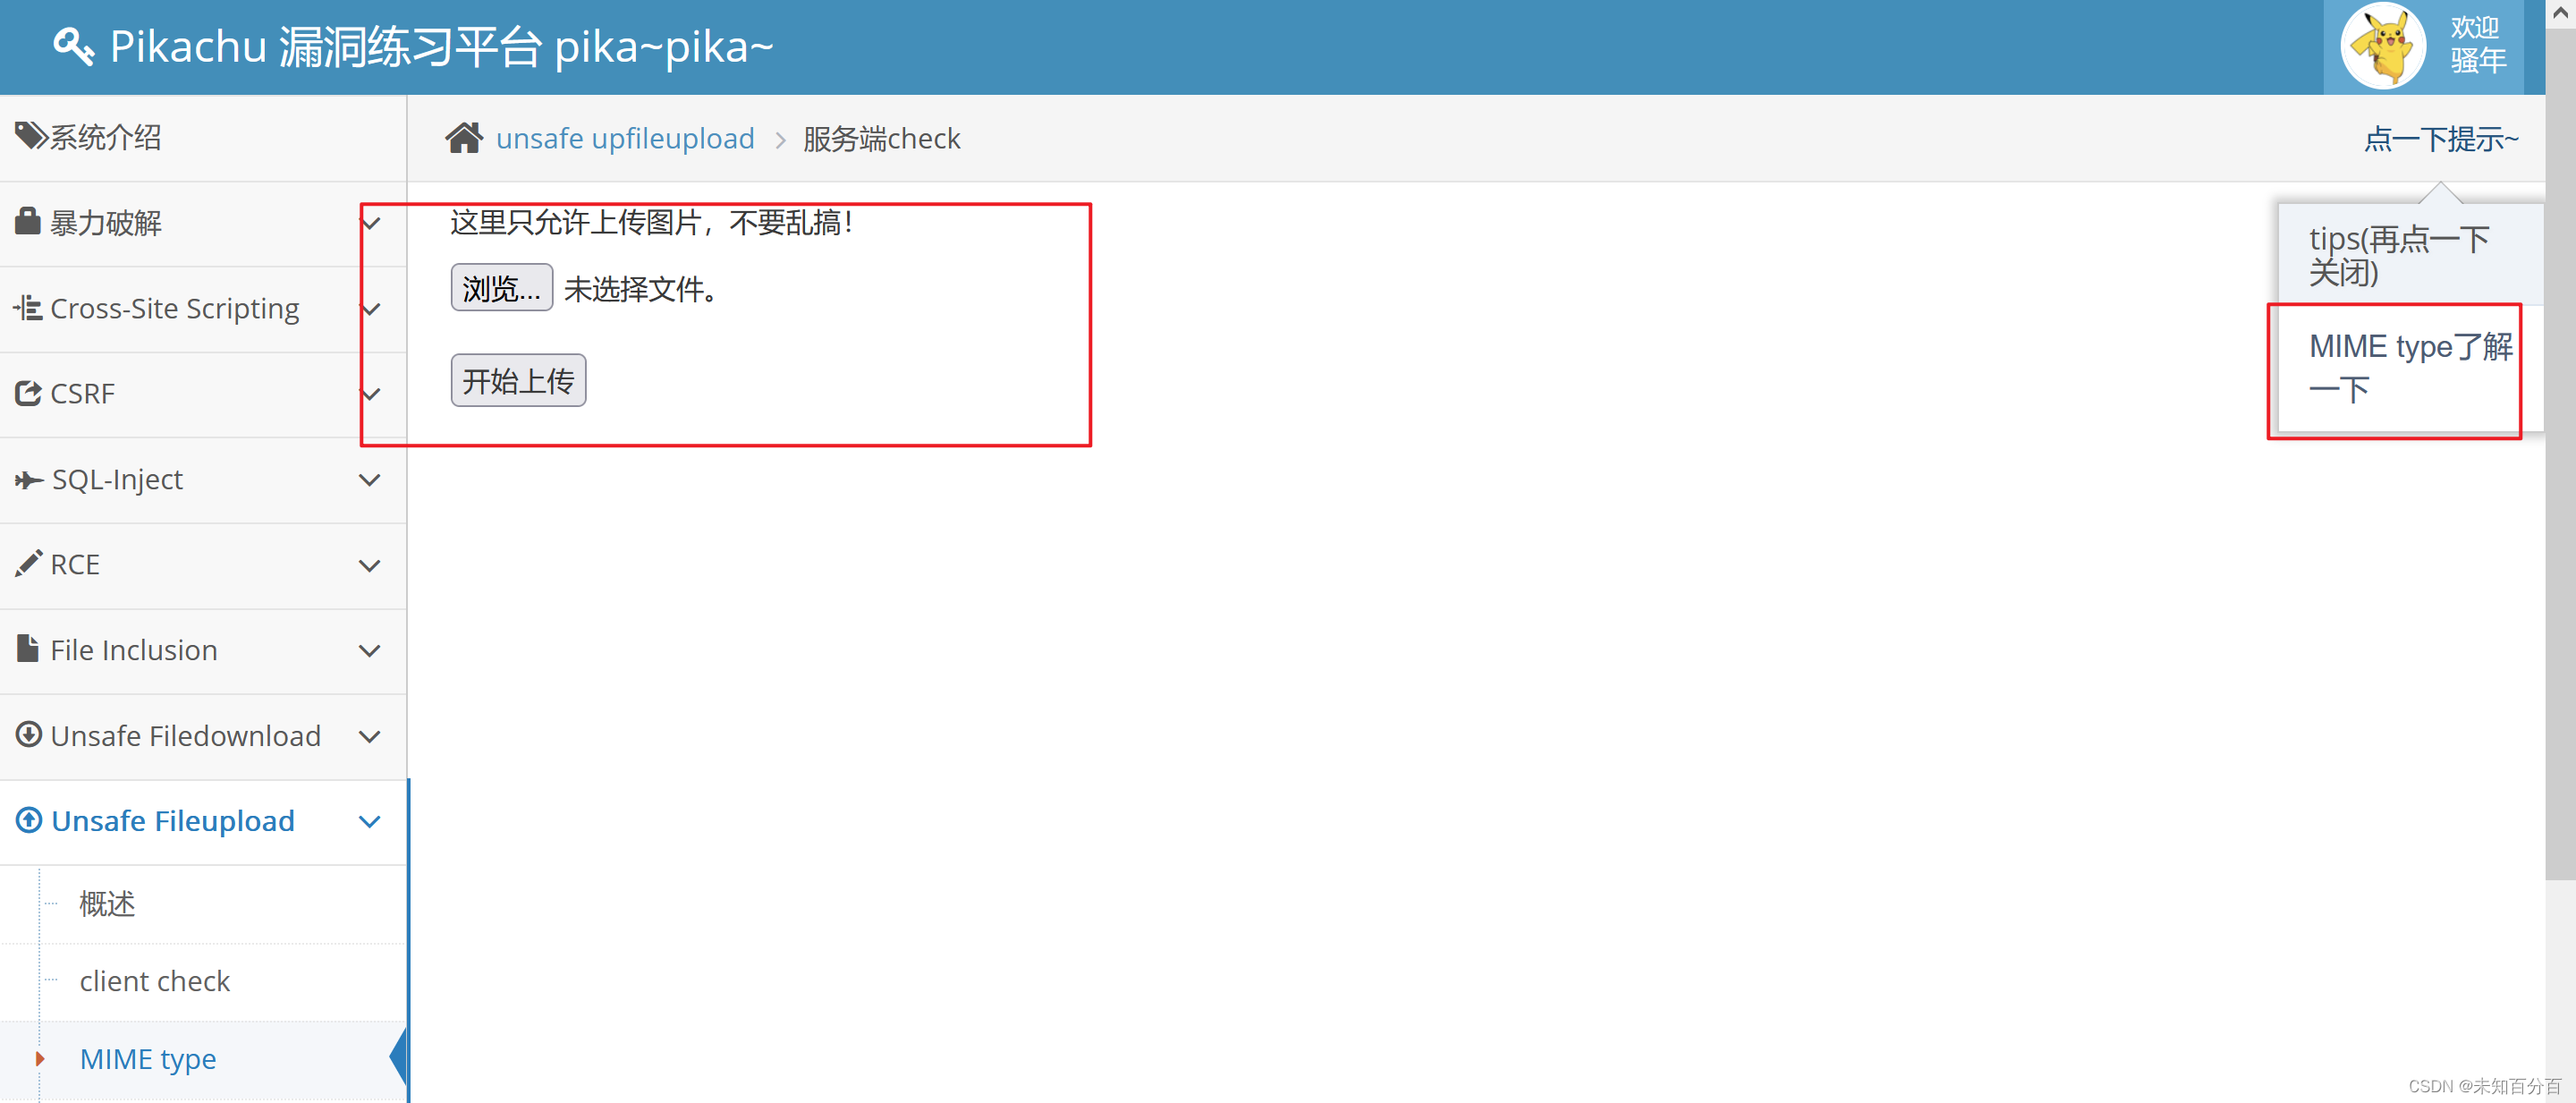
Task: Click the lock icon next to 暴力破解
Action: pyautogui.click(x=28, y=221)
